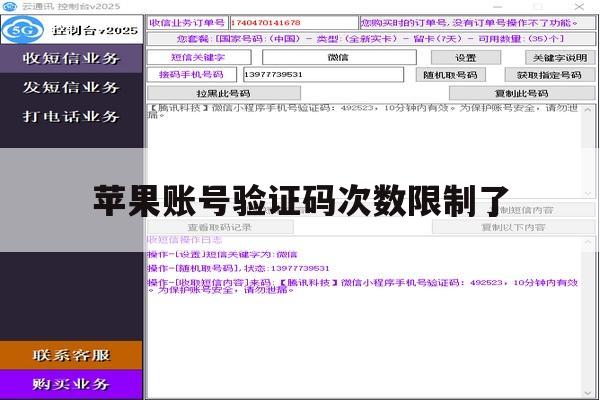Click the title bar cloud app icon

pyautogui.click(x=10, y=6)
